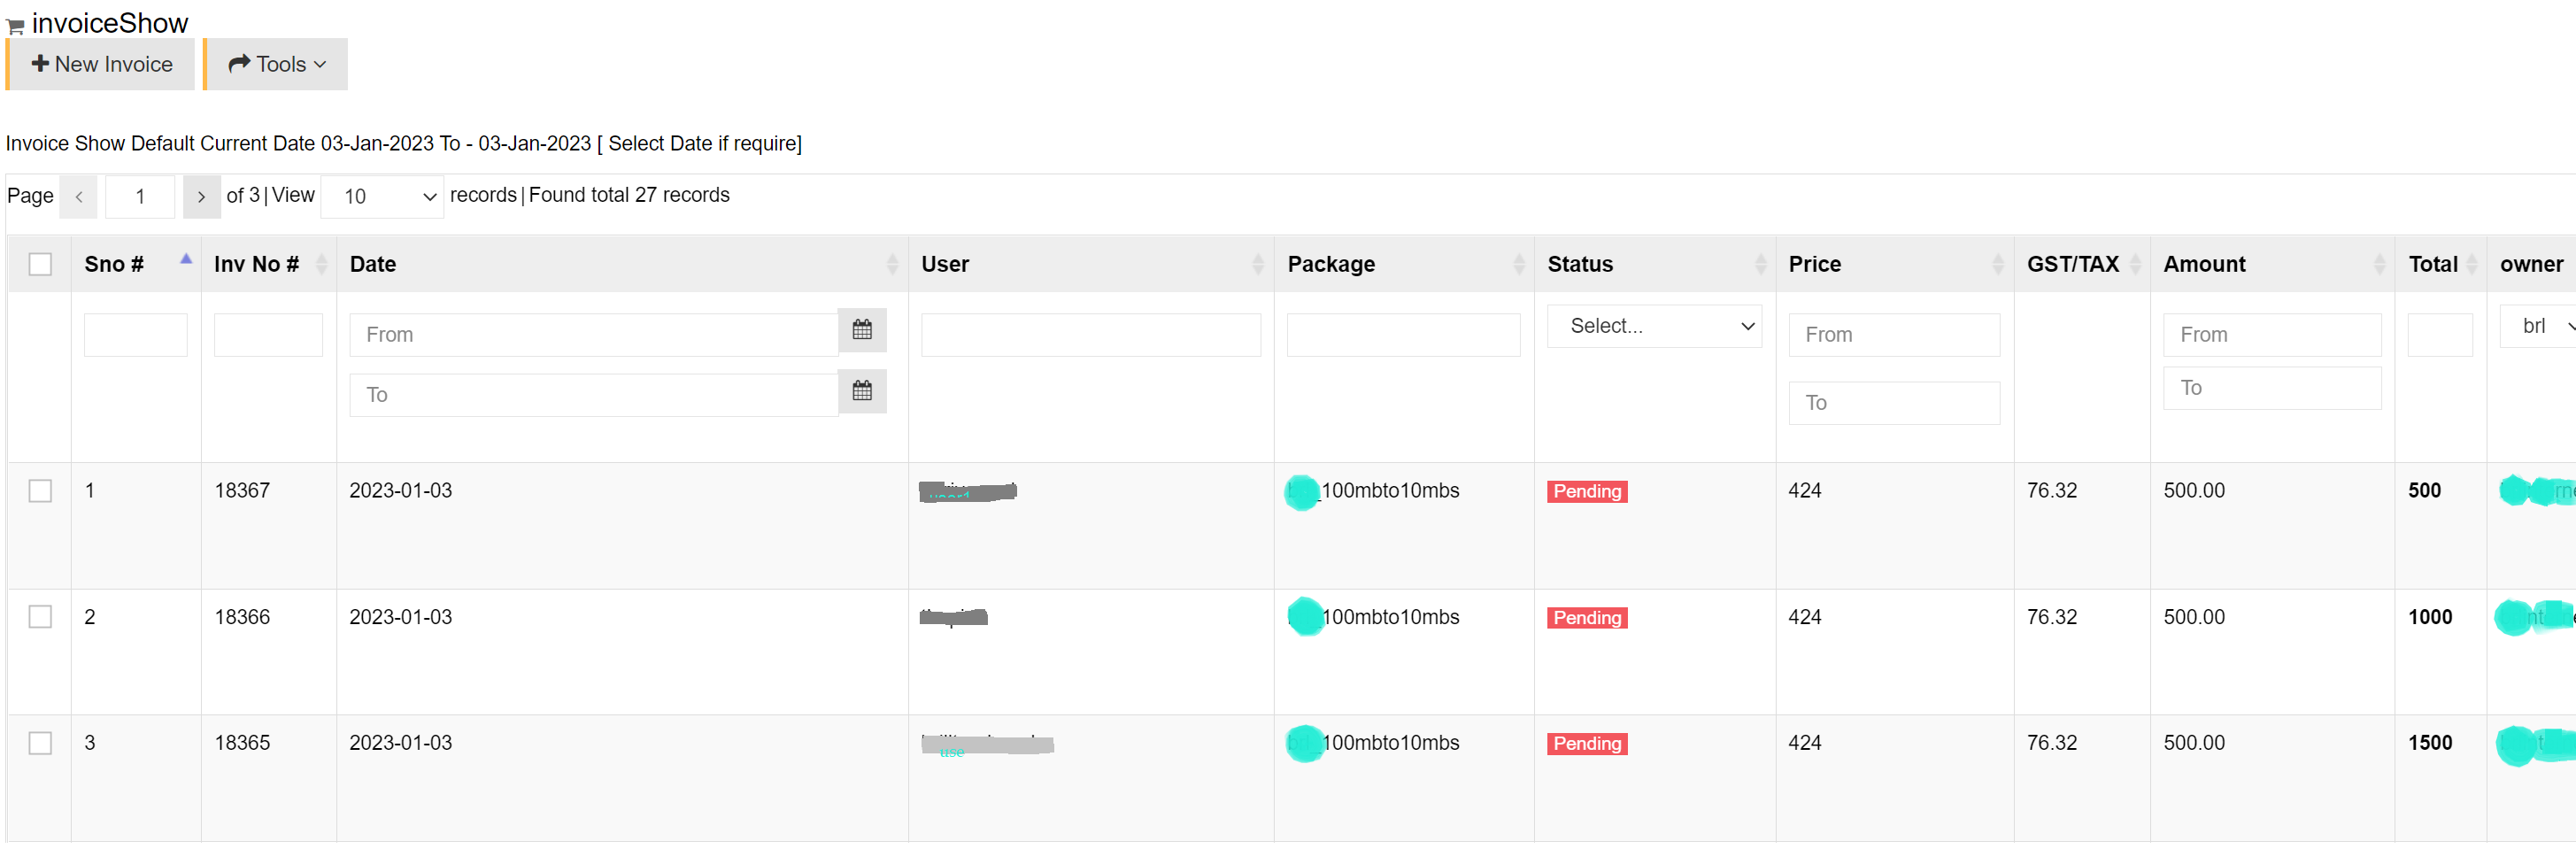Sort by Amount column arrows
The image size is (2576, 849).
coord(2380,265)
